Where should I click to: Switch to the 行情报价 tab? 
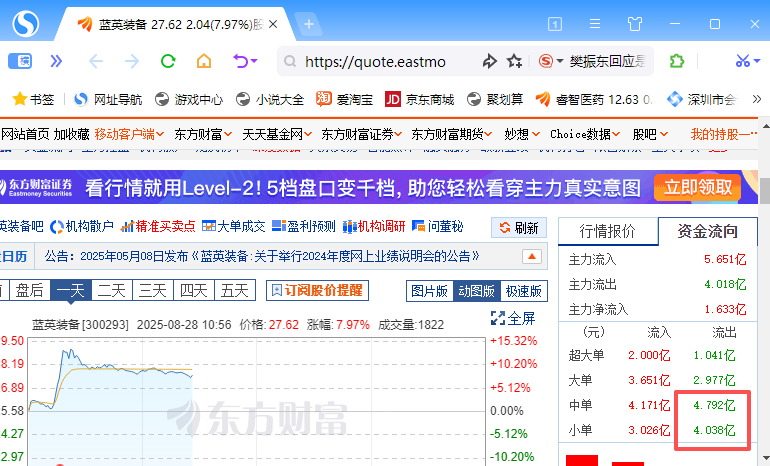click(x=608, y=231)
